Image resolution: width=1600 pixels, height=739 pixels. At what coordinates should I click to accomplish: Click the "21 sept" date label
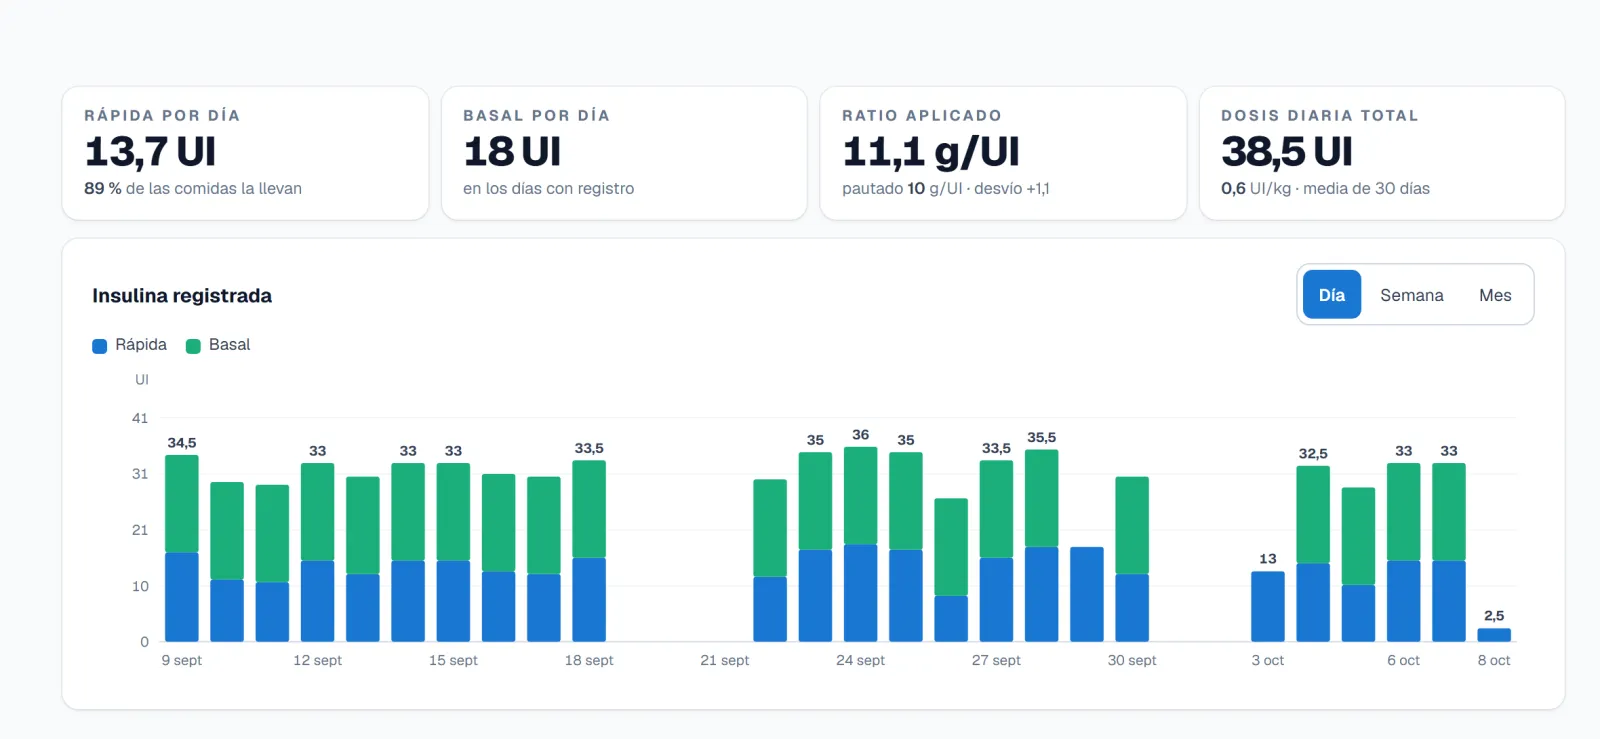725,660
